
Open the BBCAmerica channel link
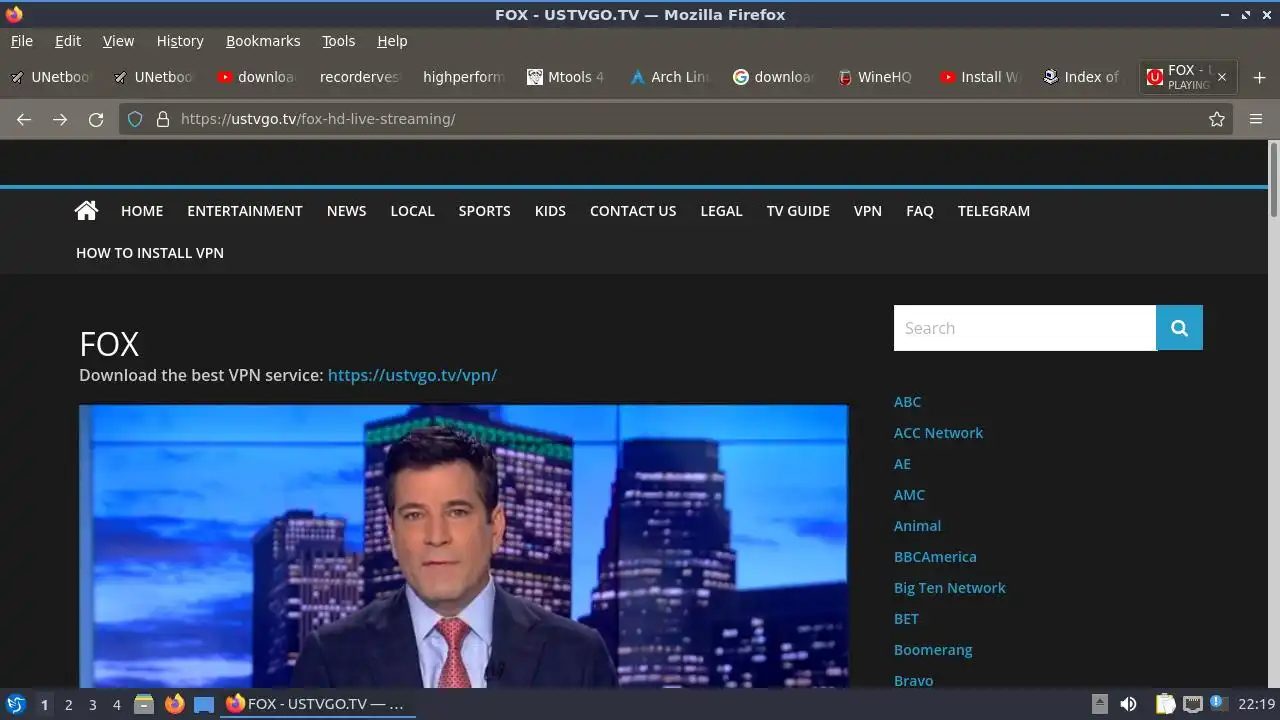point(935,557)
